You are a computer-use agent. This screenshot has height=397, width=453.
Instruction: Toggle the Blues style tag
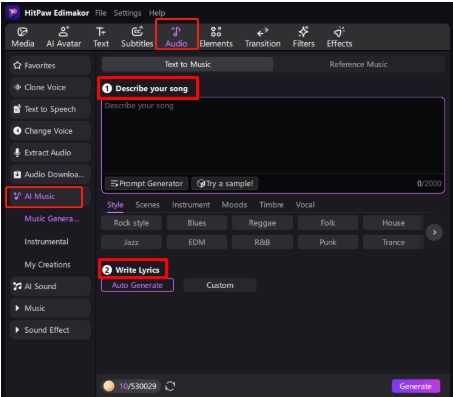click(197, 223)
